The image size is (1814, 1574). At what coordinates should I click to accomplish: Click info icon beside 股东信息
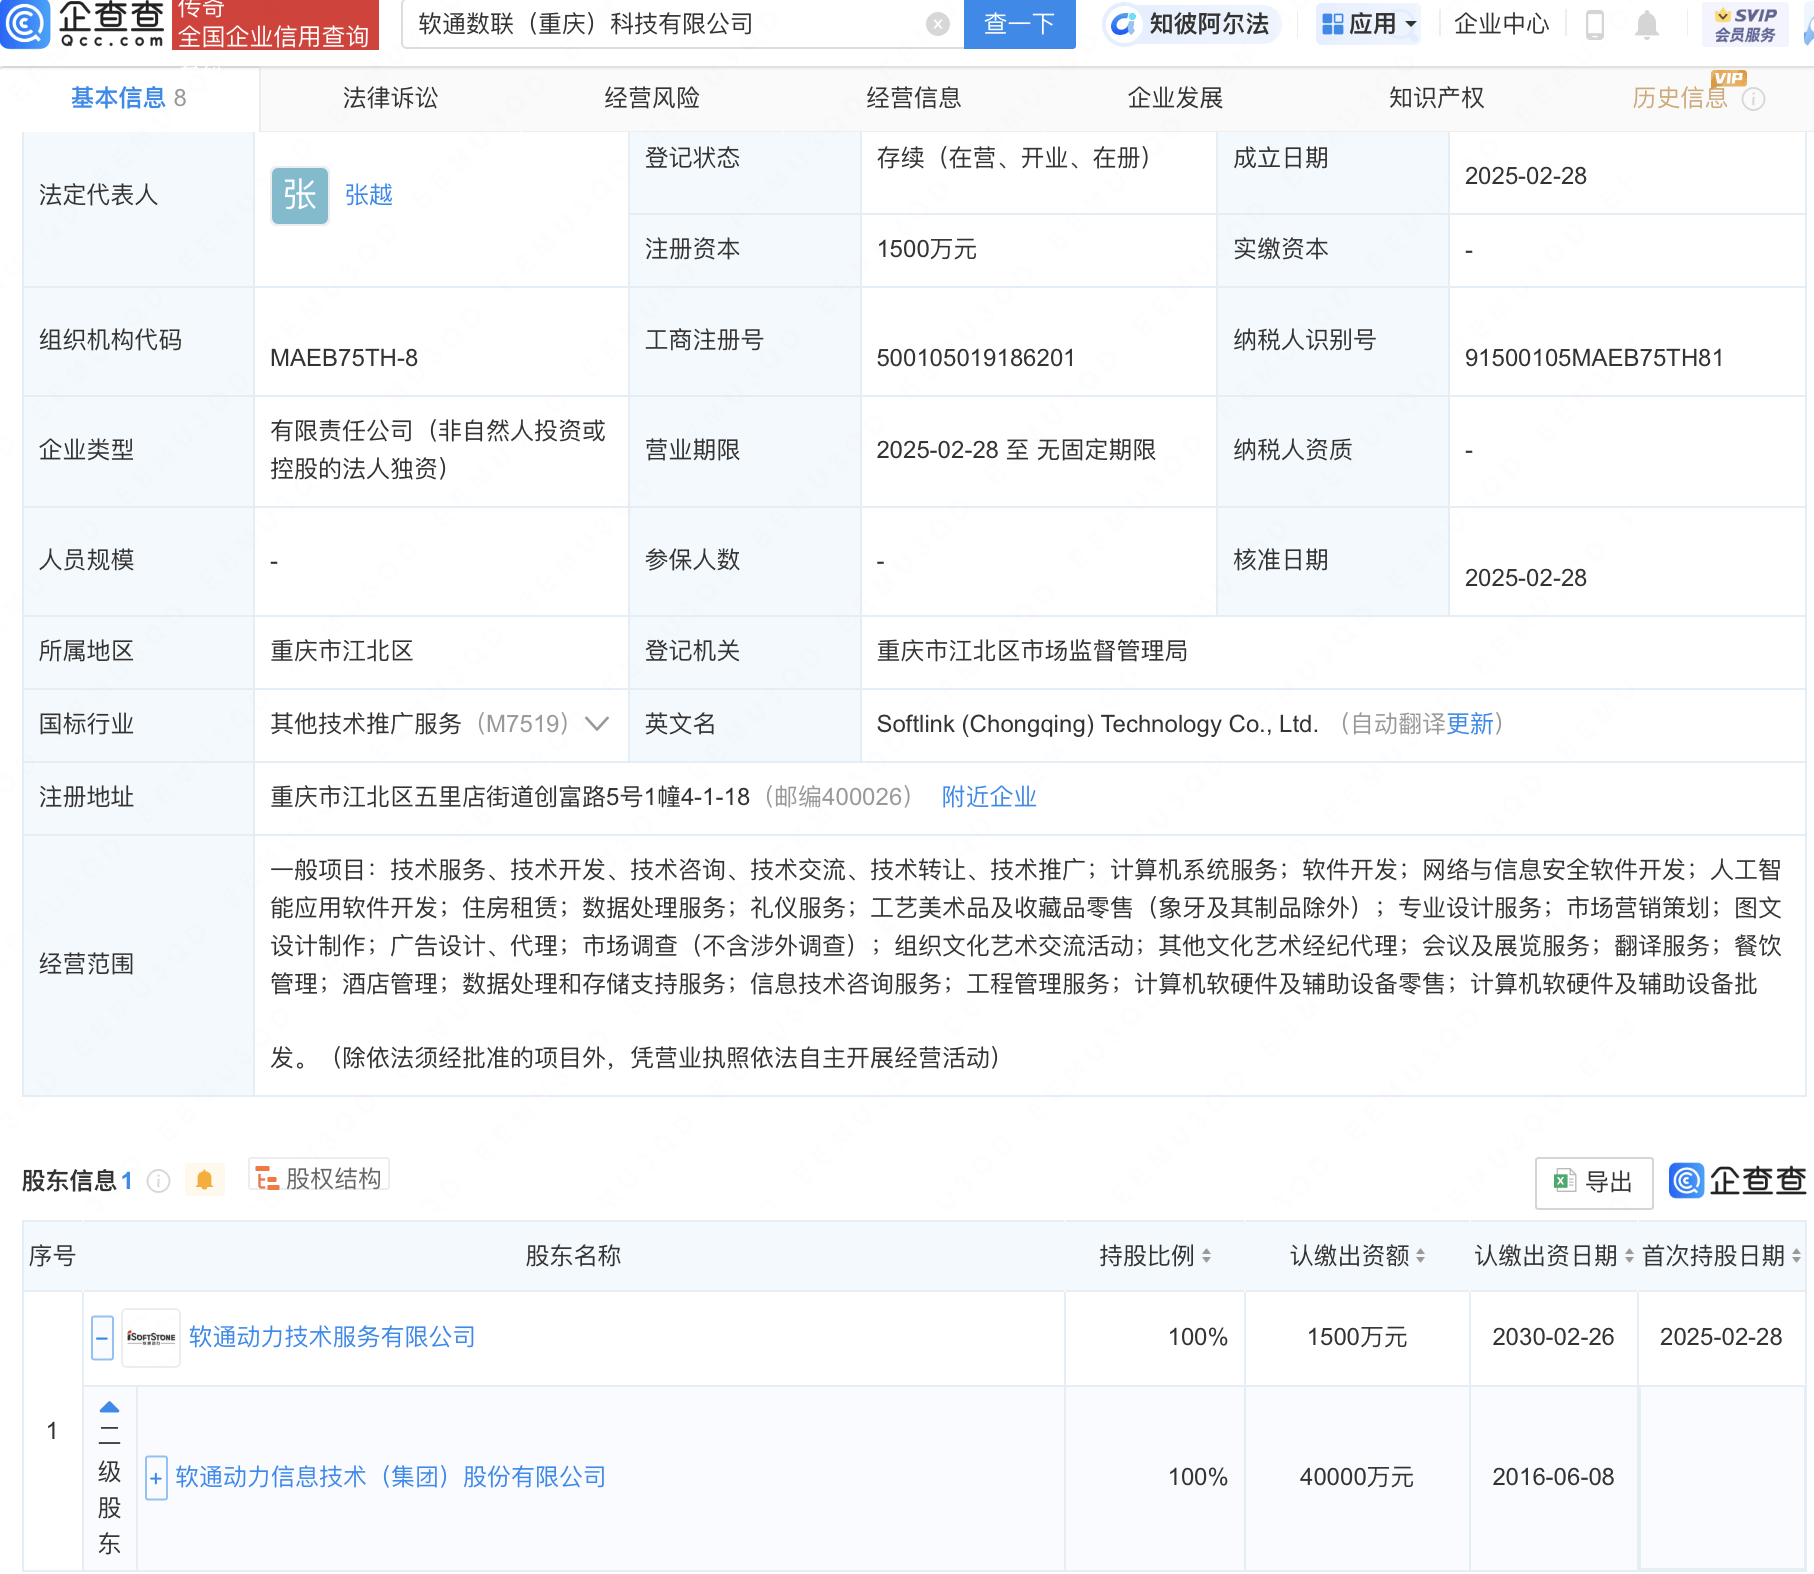158,1181
